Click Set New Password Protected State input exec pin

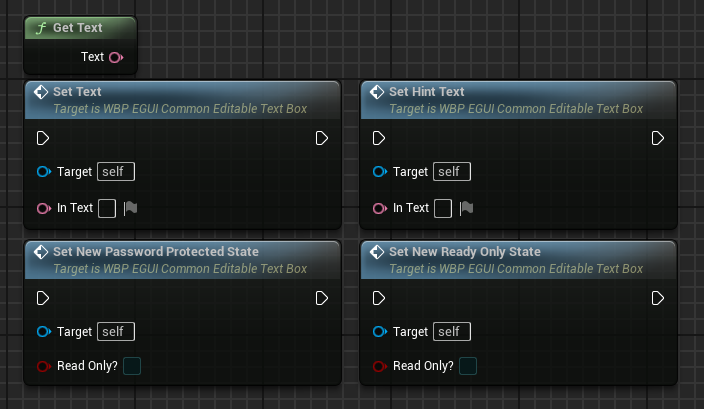[x=43, y=298]
